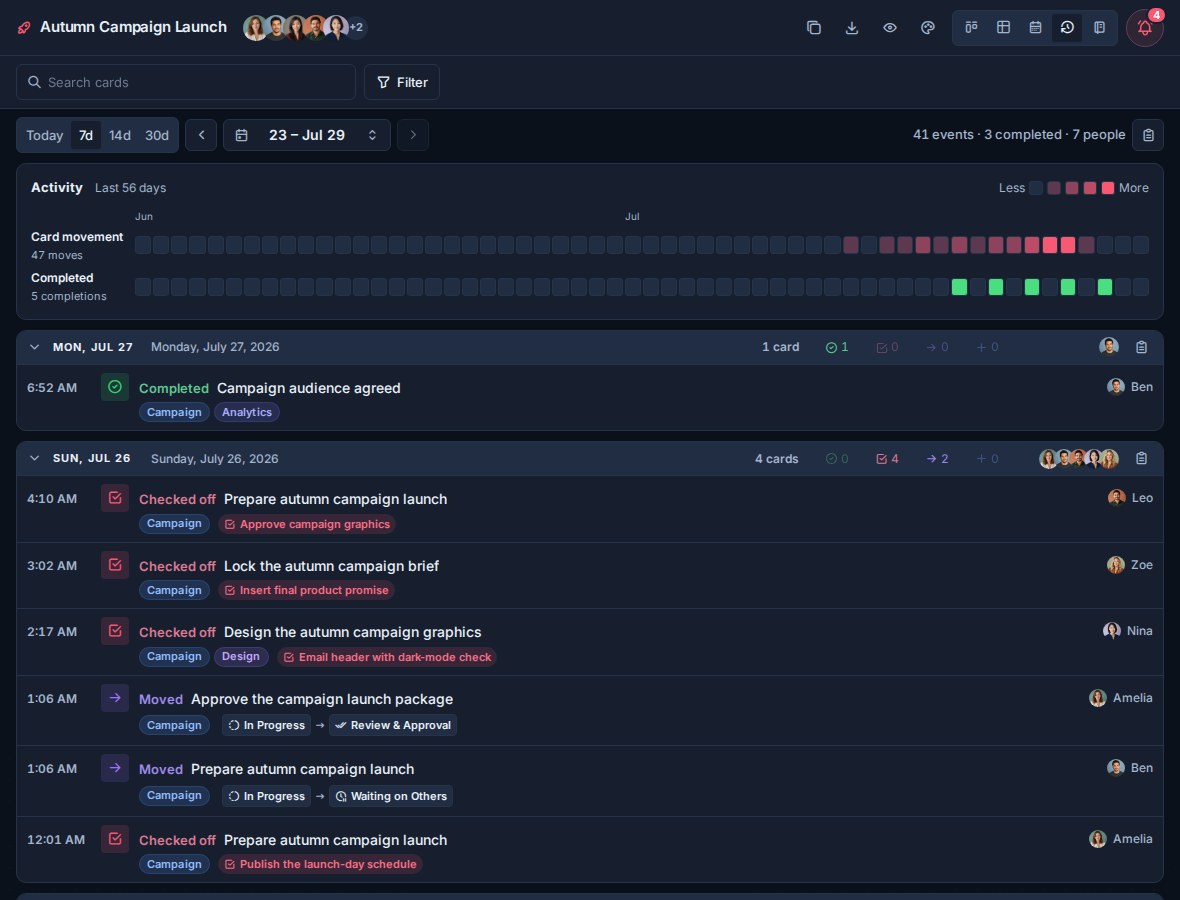Click 'Publish the launch-day schedule' checklist chip
The height and width of the screenshot is (900, 1180).
(321, 864)
